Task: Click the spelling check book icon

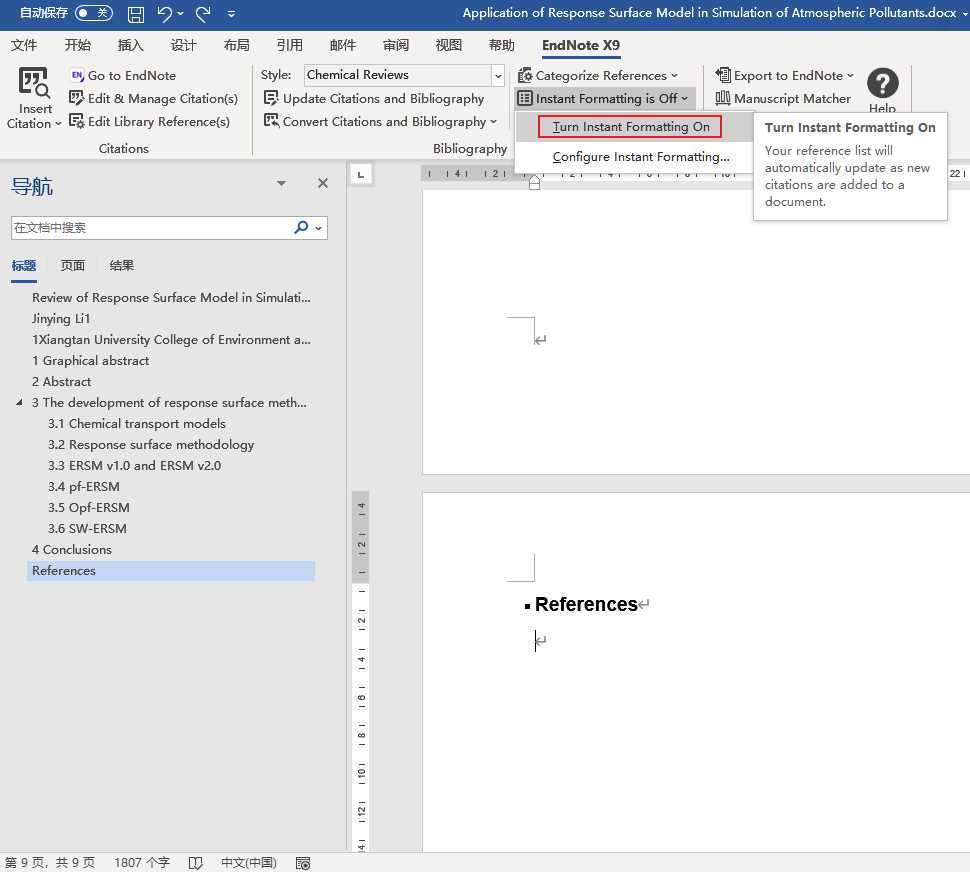Action: (195, 863)
